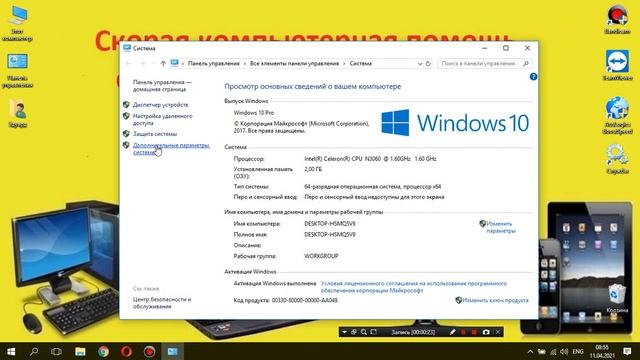Open This PC desktop icon
Viewport: 640px width, 360px height.
coord(17,23)
